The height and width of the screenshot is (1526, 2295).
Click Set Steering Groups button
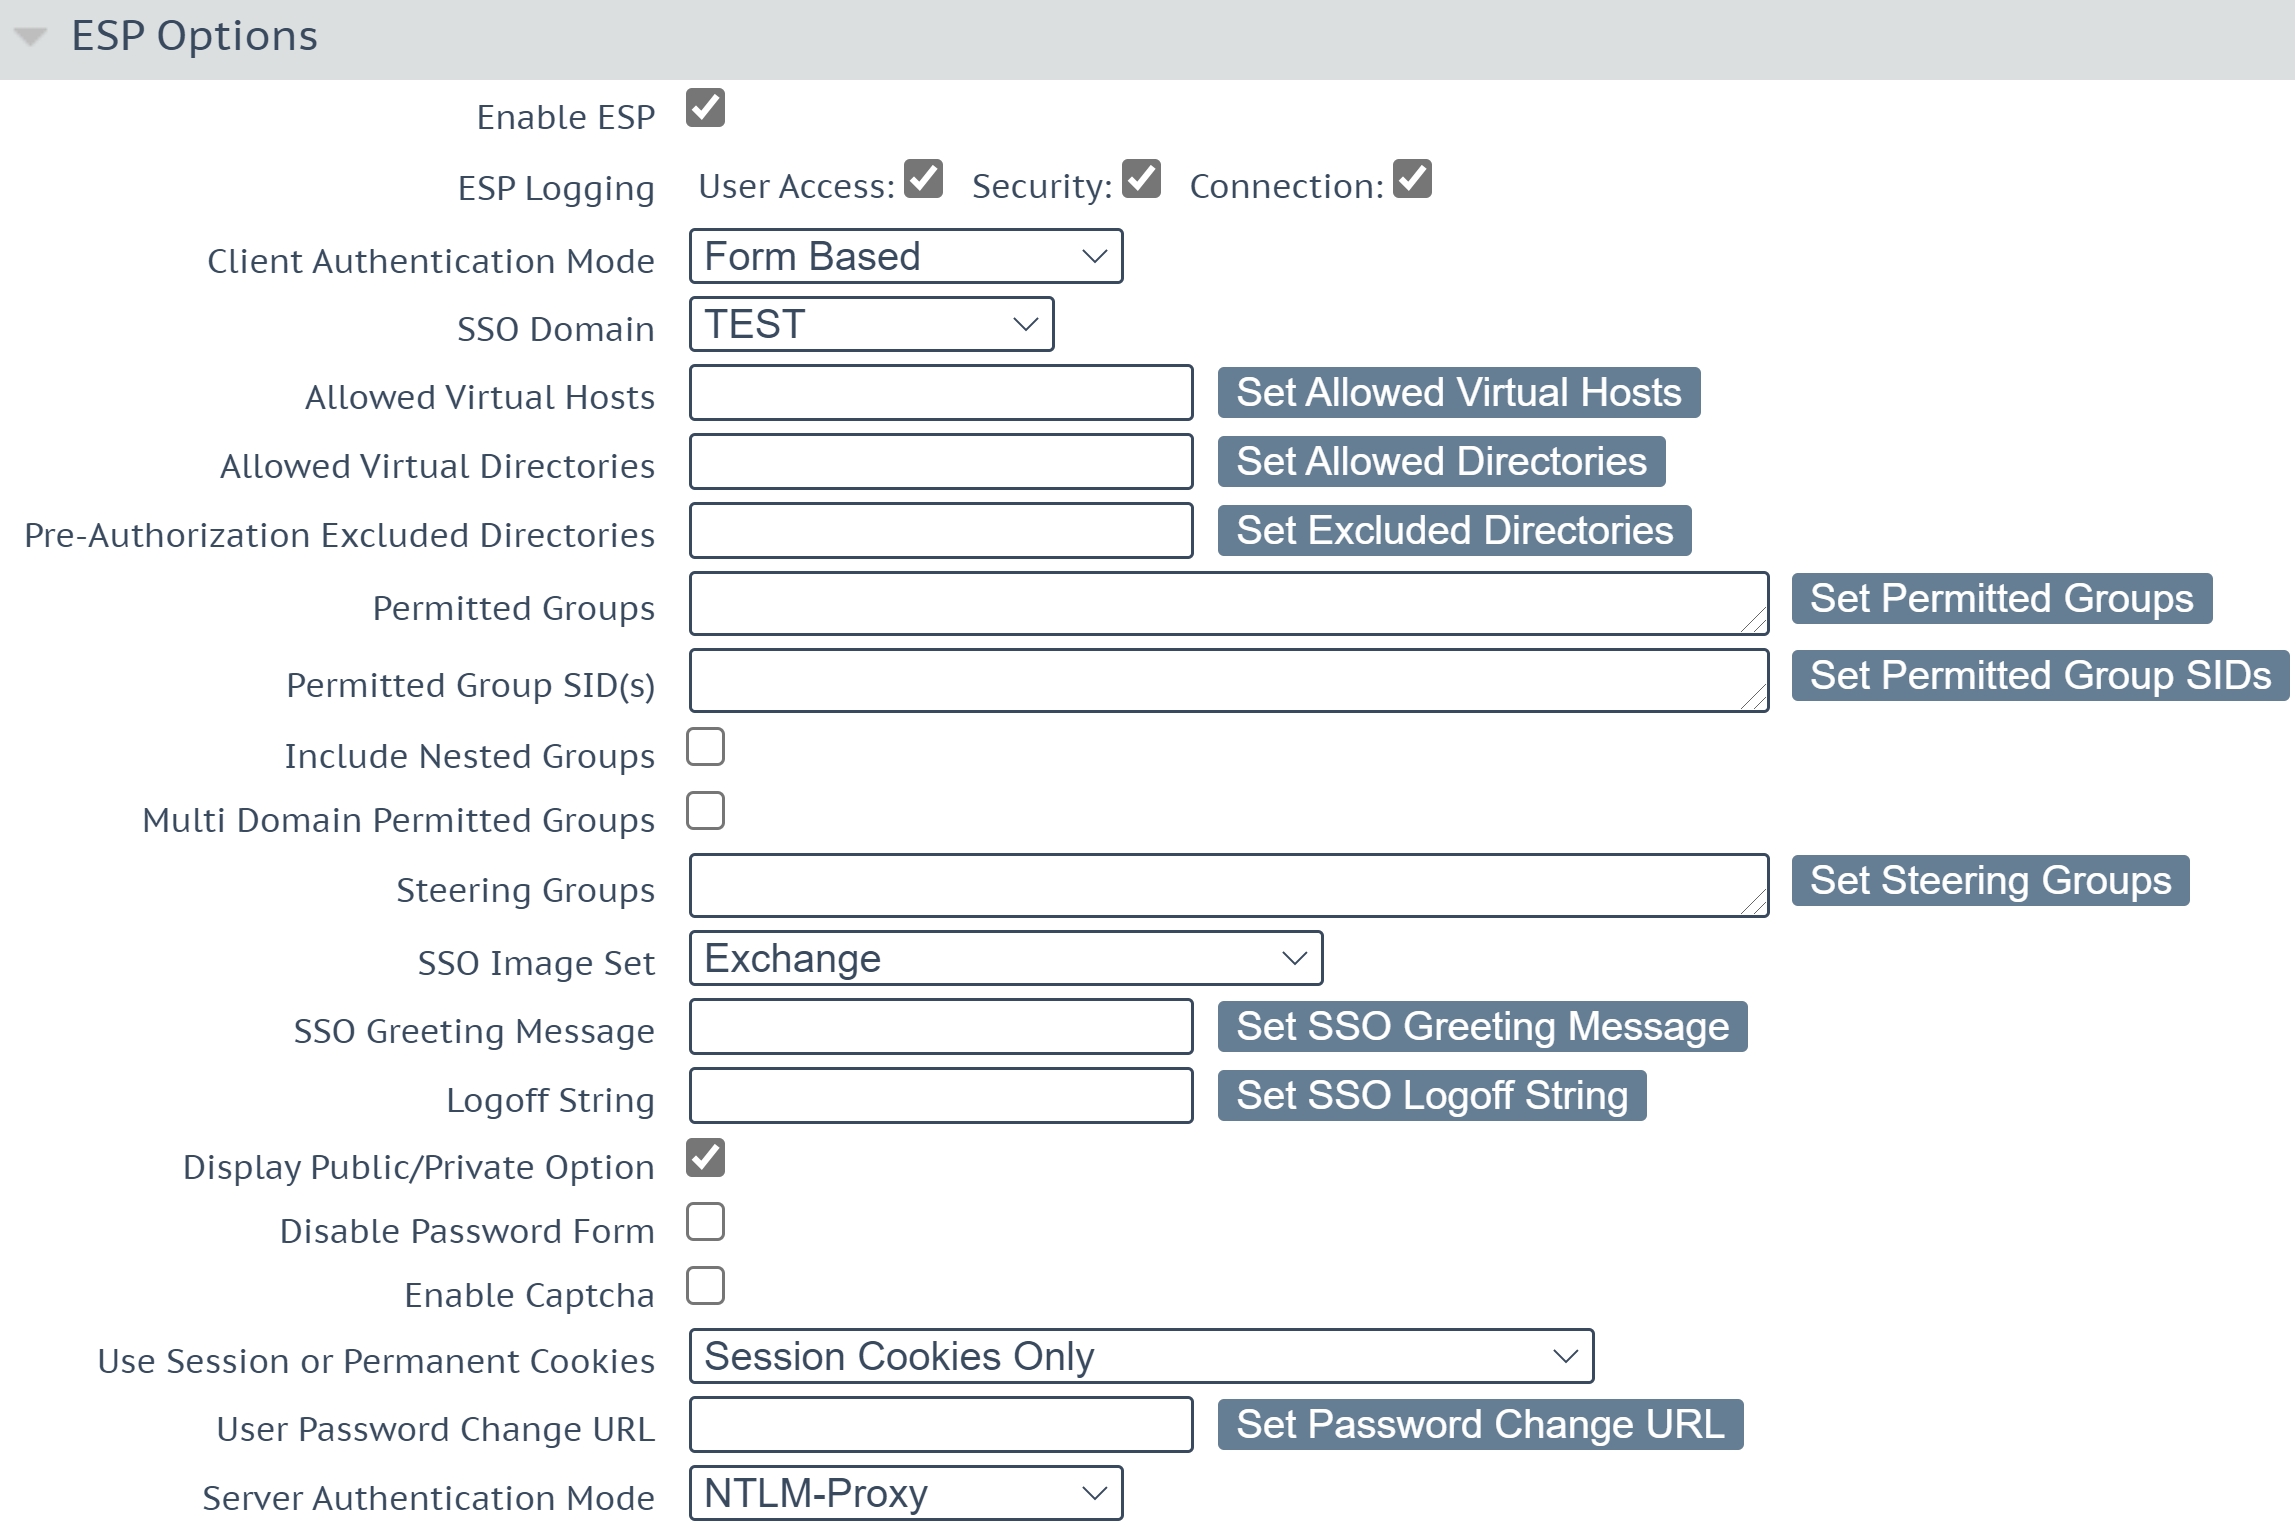pyautogui.click(x=1990, y=881)
